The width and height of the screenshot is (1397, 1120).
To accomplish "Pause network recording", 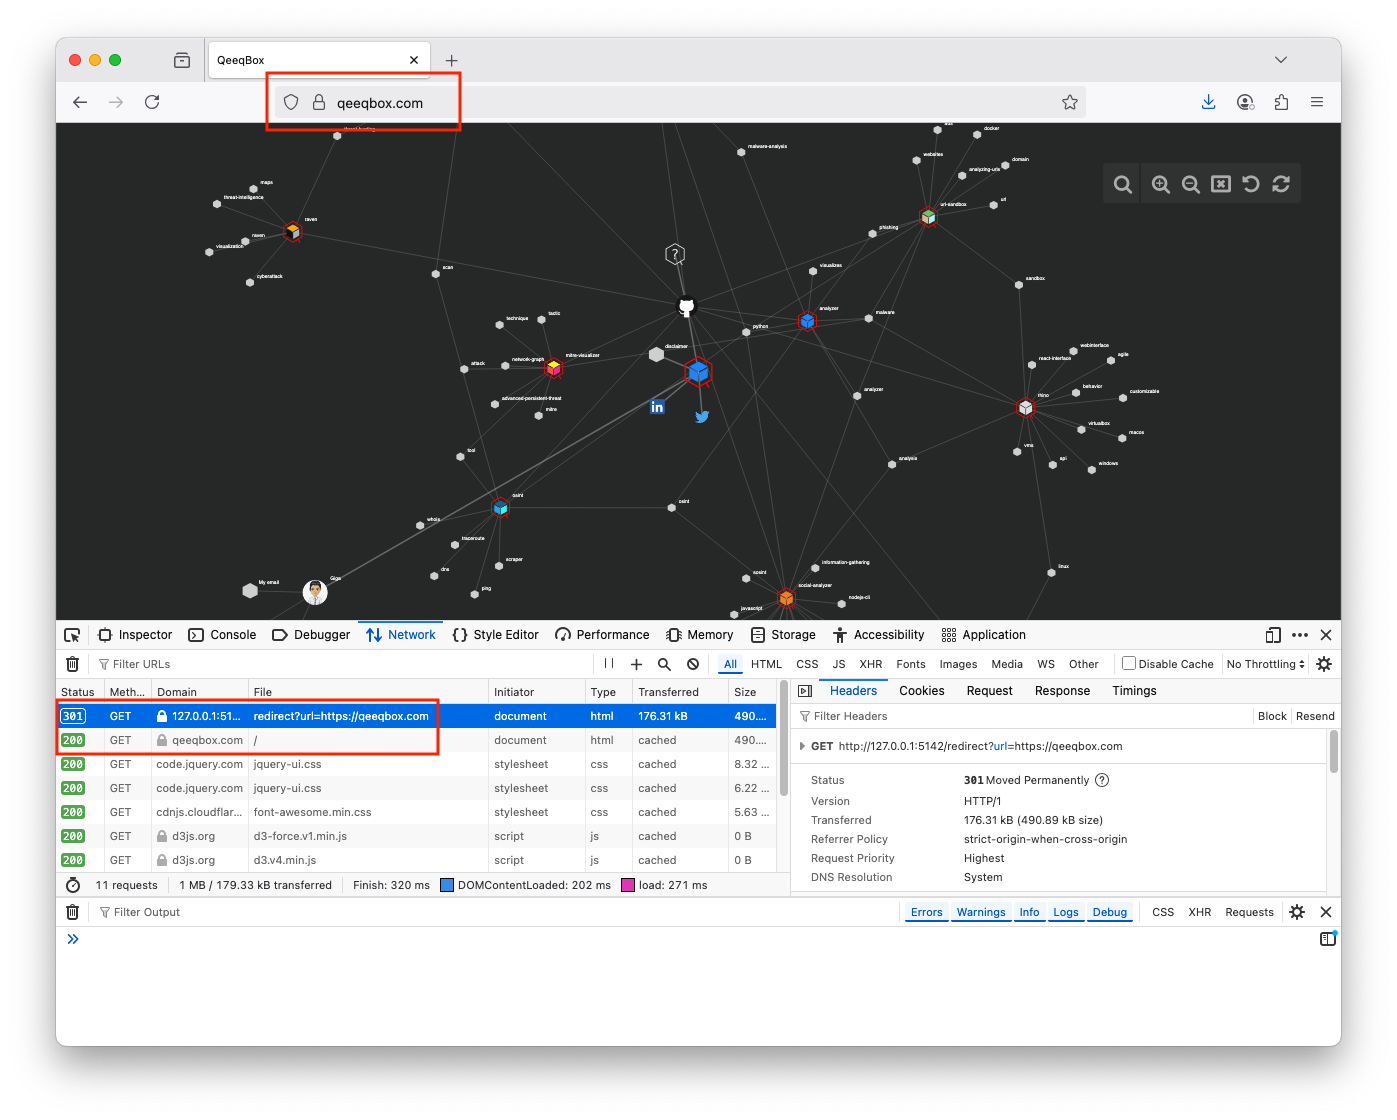I will point(609,664).
